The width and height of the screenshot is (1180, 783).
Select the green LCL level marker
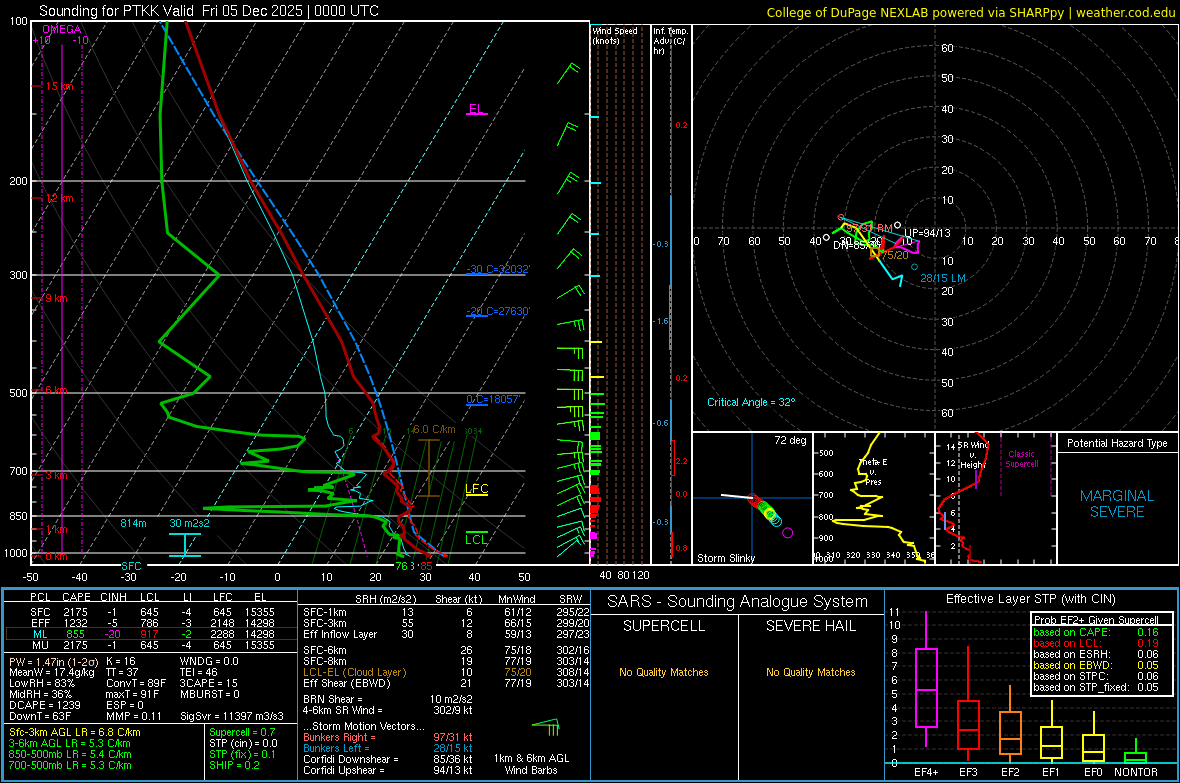click(x=476, y=538)
